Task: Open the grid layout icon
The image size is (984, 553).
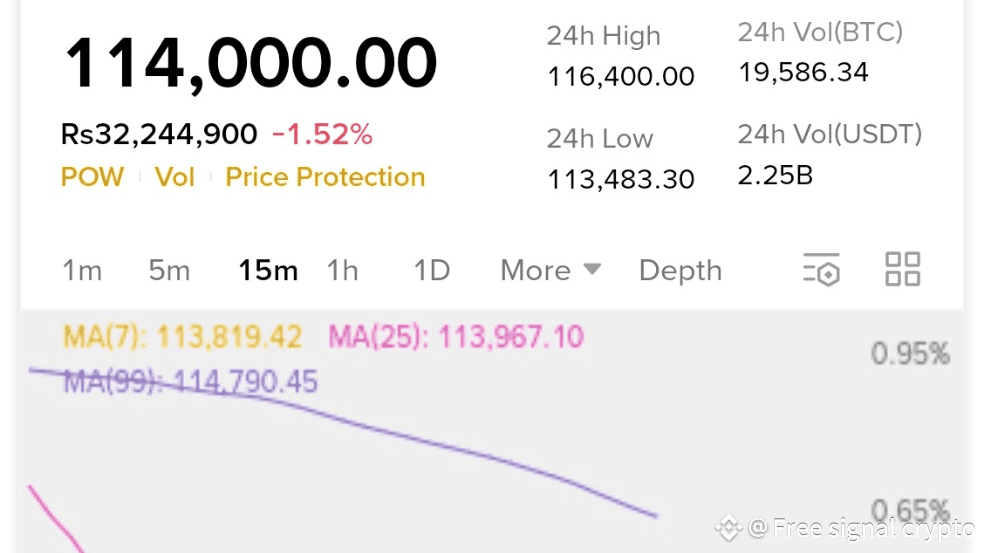Action: pos(902,270)
